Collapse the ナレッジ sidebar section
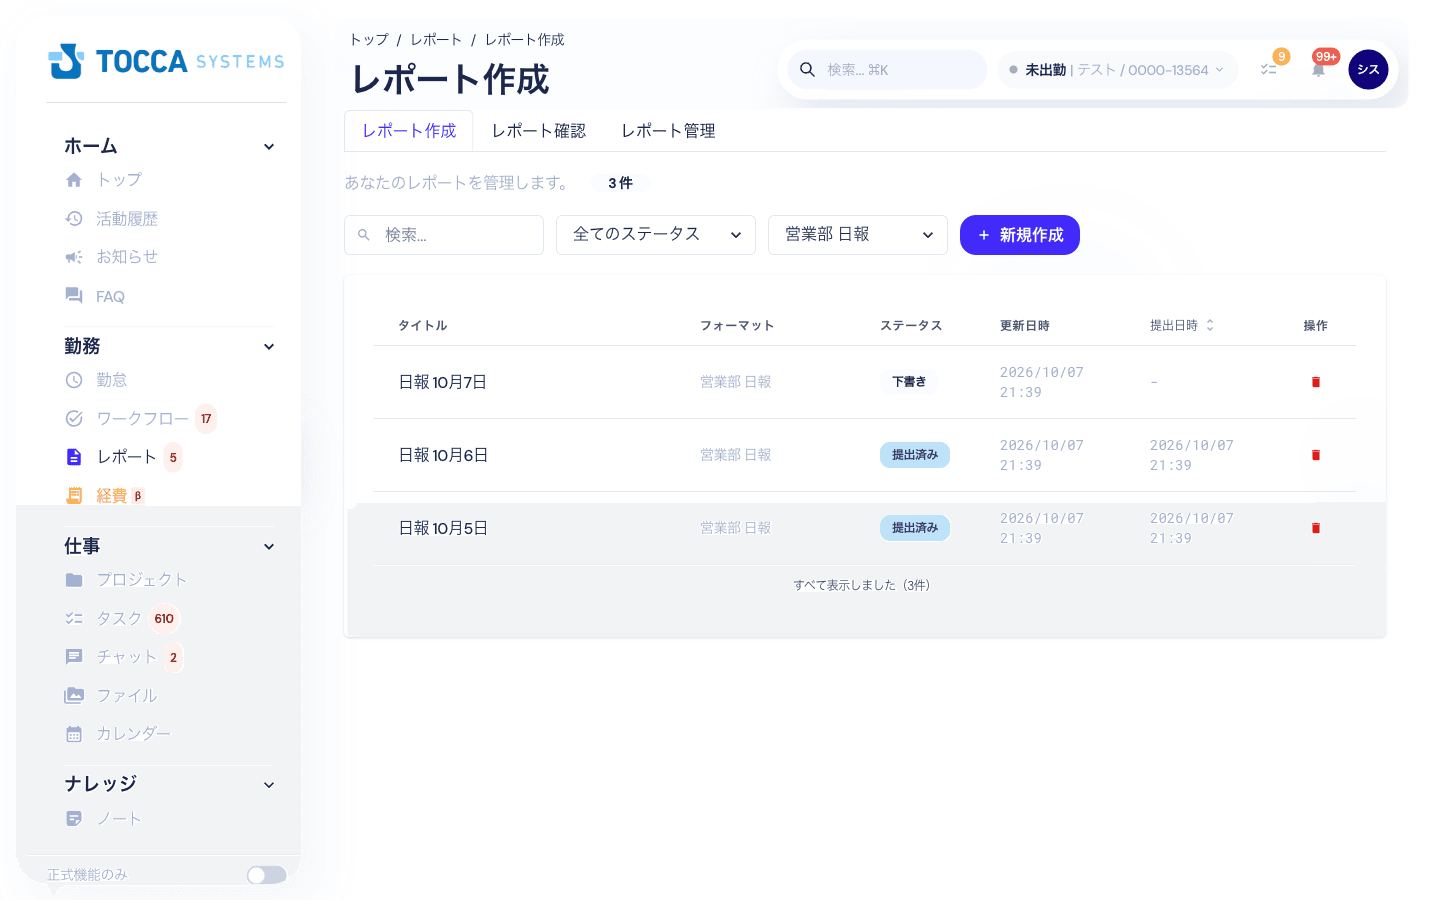1440x900 pixels. coord(269,785)
